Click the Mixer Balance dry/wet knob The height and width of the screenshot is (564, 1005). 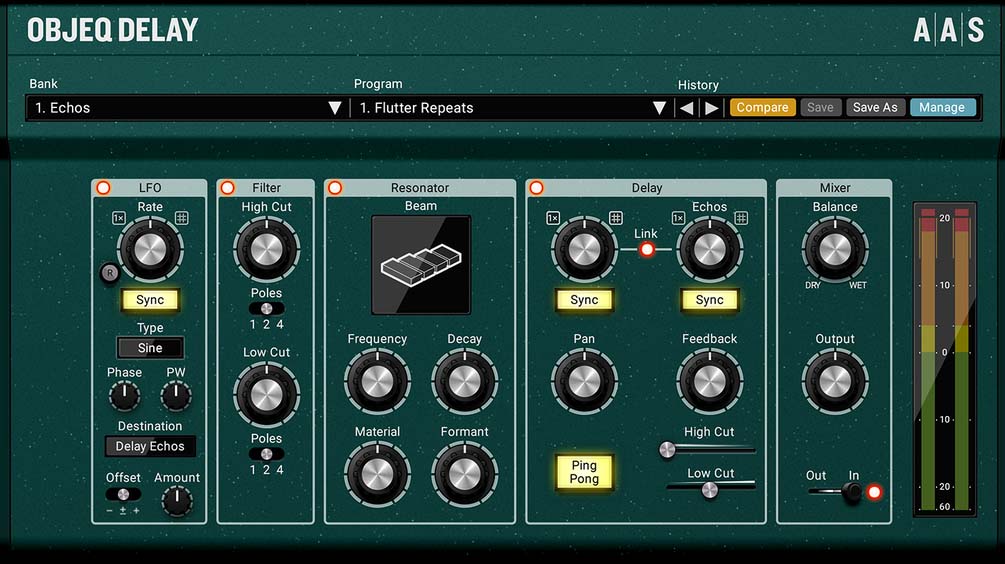click(x=835, y=249)
